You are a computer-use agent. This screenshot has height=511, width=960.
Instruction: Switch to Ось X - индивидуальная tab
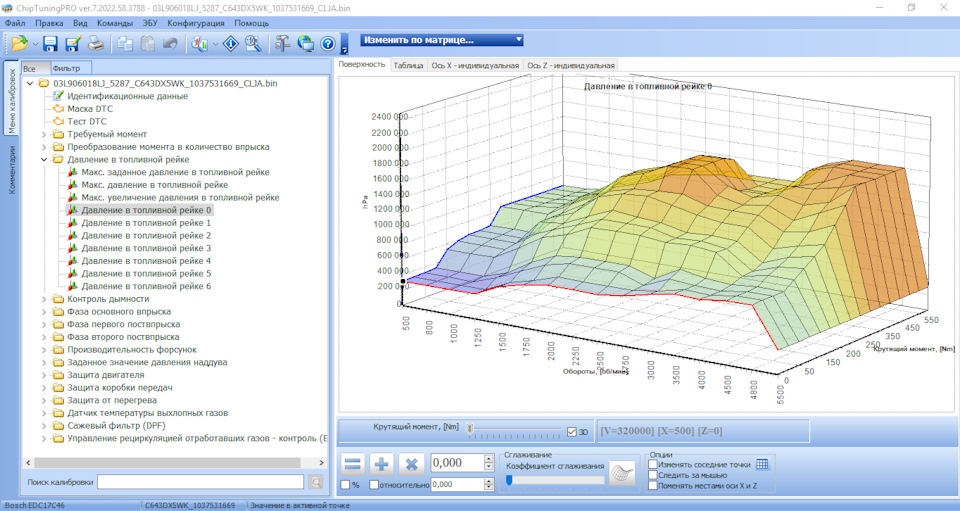click(x=475, y=65)
